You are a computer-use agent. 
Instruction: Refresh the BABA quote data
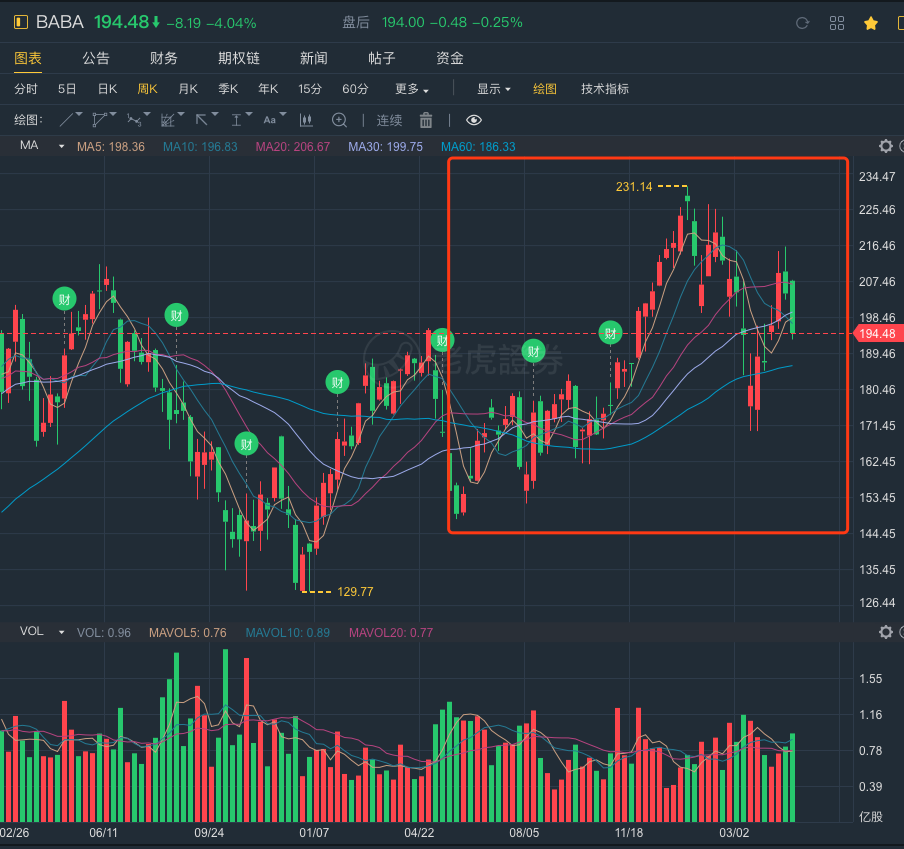(x=802, y=23)
